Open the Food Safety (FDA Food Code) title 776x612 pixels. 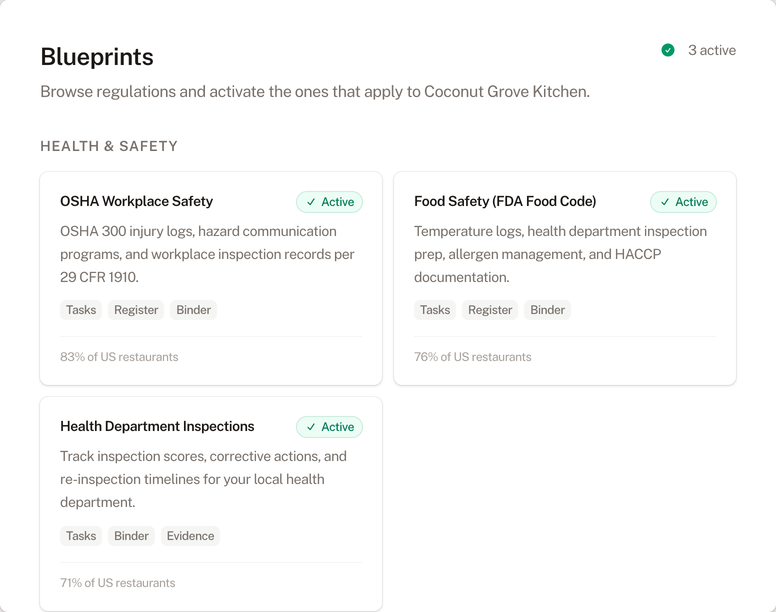click(x=505, y=201)
